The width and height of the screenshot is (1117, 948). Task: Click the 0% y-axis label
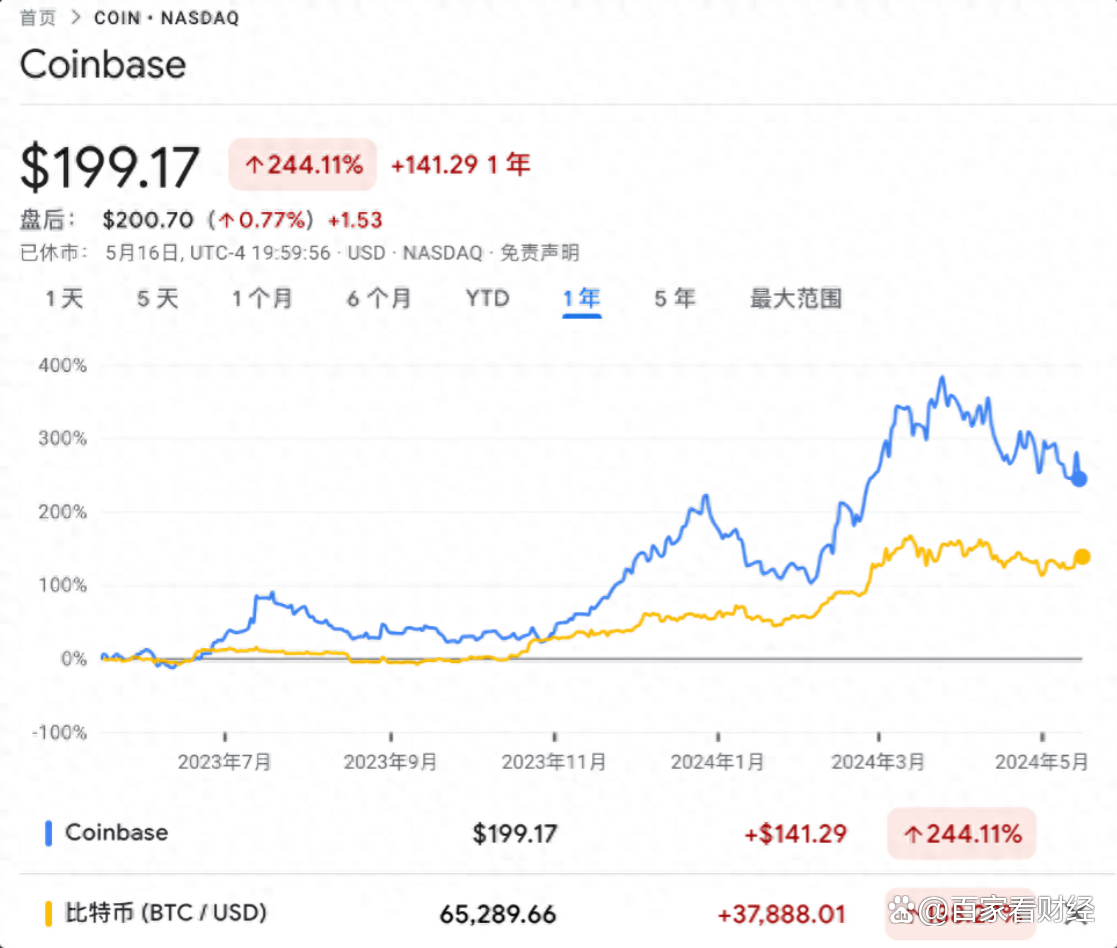pos(74,659)
